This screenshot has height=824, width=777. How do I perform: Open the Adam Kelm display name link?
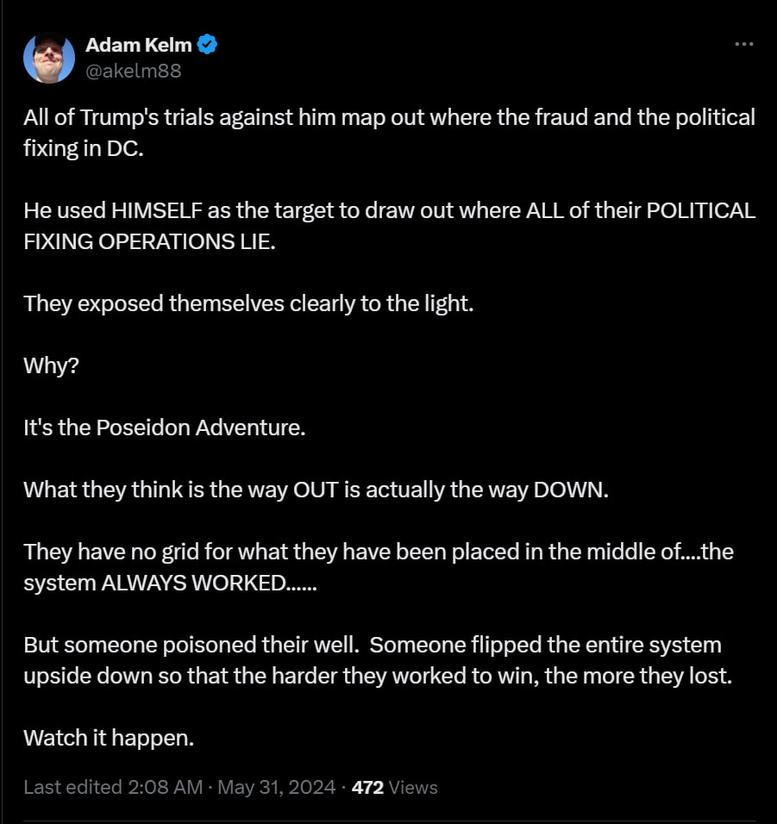[139, 44]
